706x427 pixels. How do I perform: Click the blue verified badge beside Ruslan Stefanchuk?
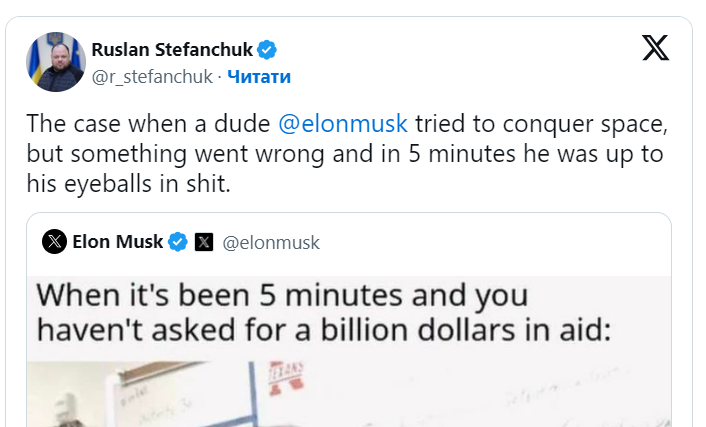tap(268, 49)
